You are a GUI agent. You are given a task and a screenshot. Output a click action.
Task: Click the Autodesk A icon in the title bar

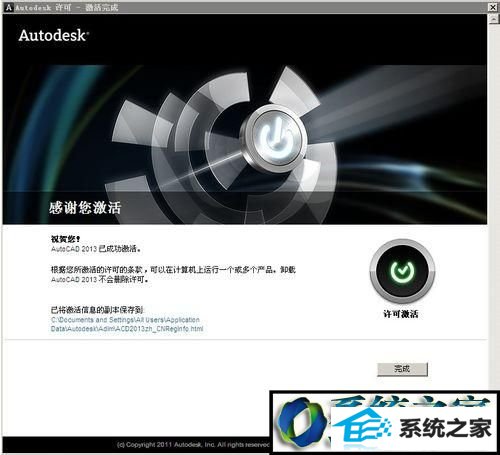pyautogui.click(x=9, y=7)
